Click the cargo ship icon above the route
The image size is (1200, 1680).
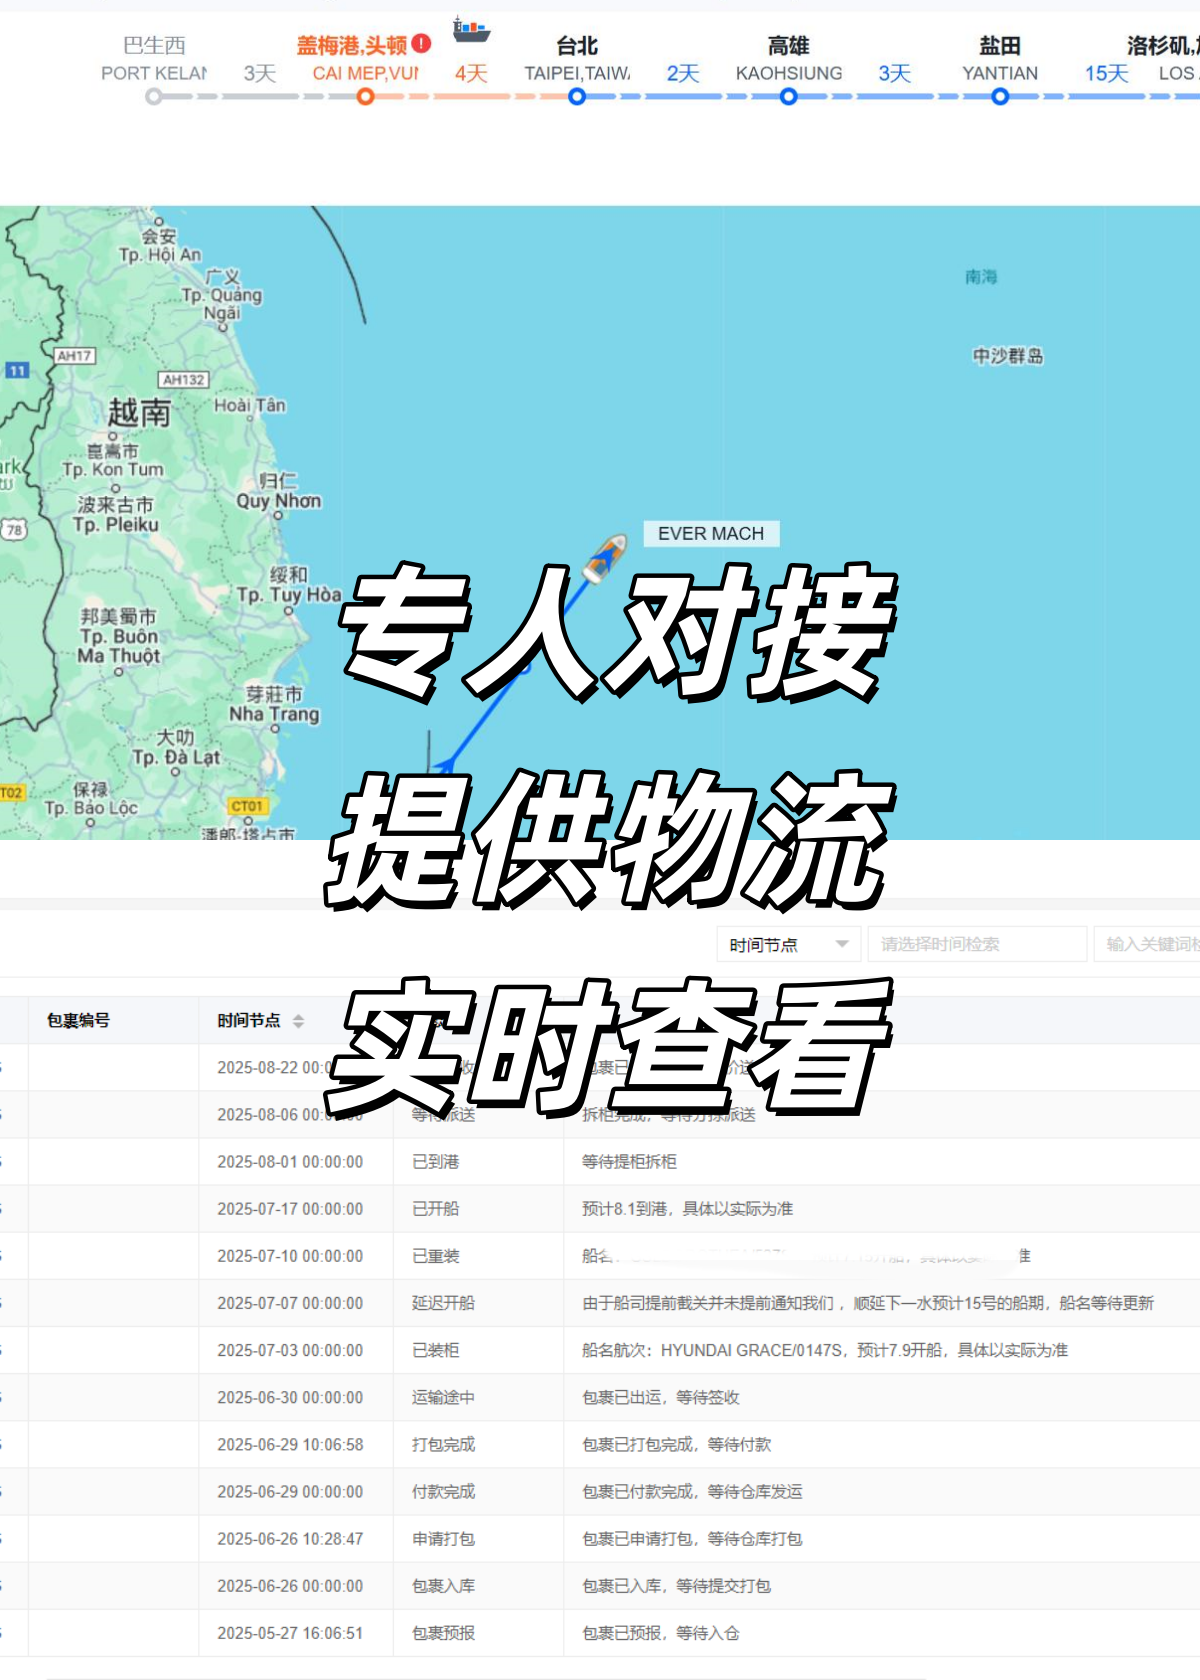471,30
